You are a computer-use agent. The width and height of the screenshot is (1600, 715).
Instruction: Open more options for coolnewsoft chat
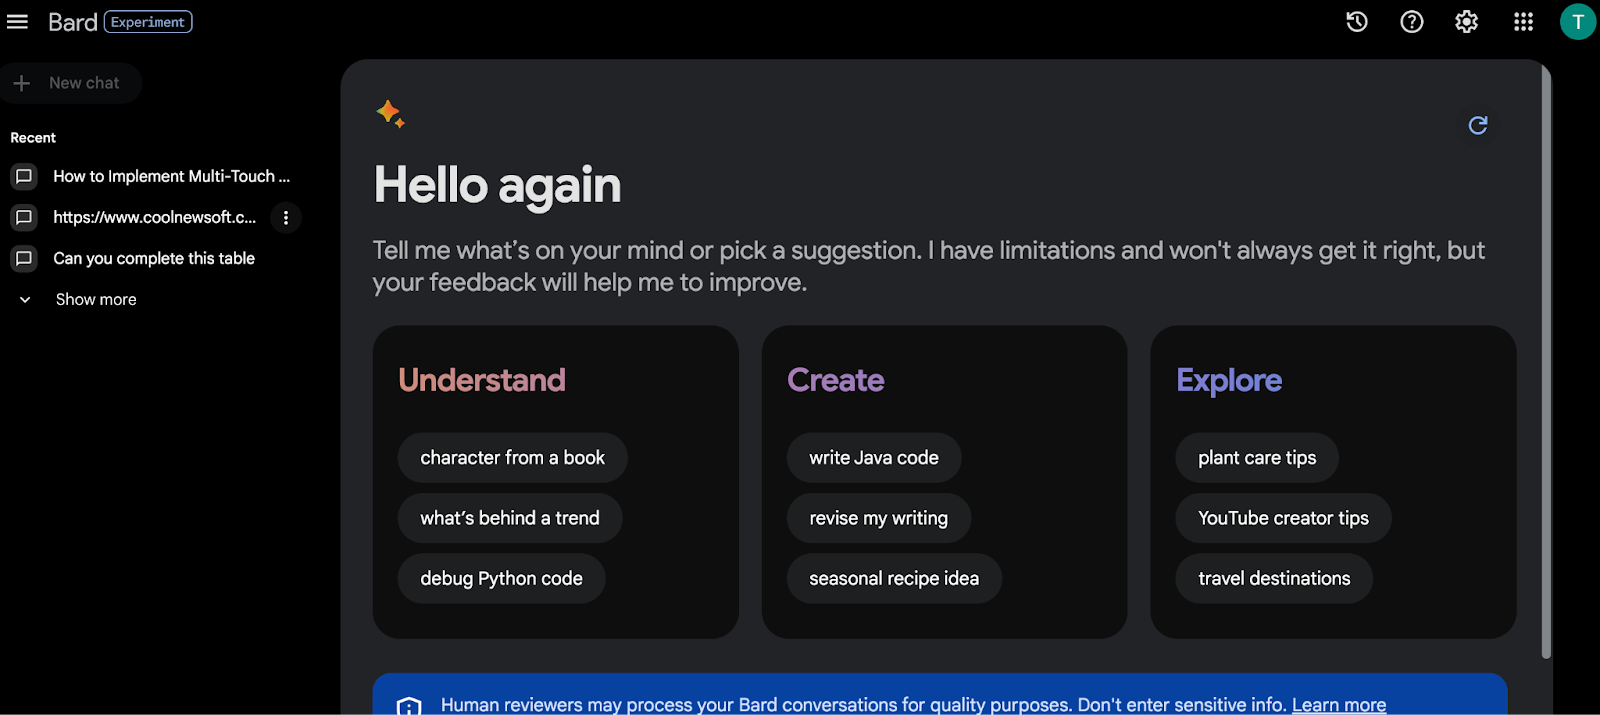point(286,217)
